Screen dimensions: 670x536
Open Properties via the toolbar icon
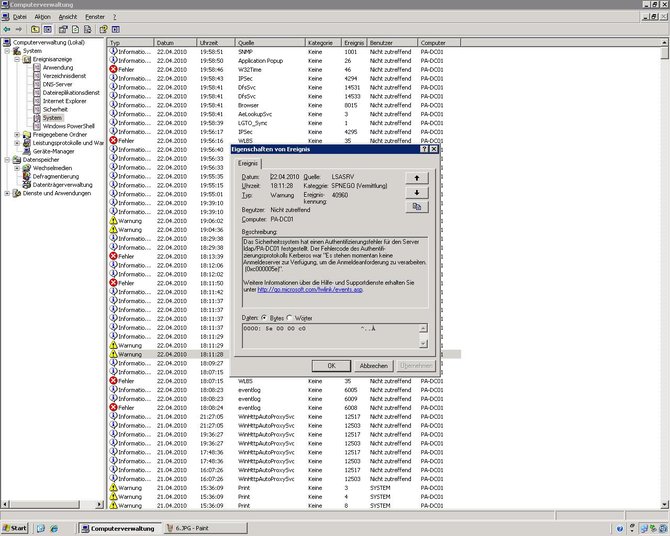pos(63,29)
